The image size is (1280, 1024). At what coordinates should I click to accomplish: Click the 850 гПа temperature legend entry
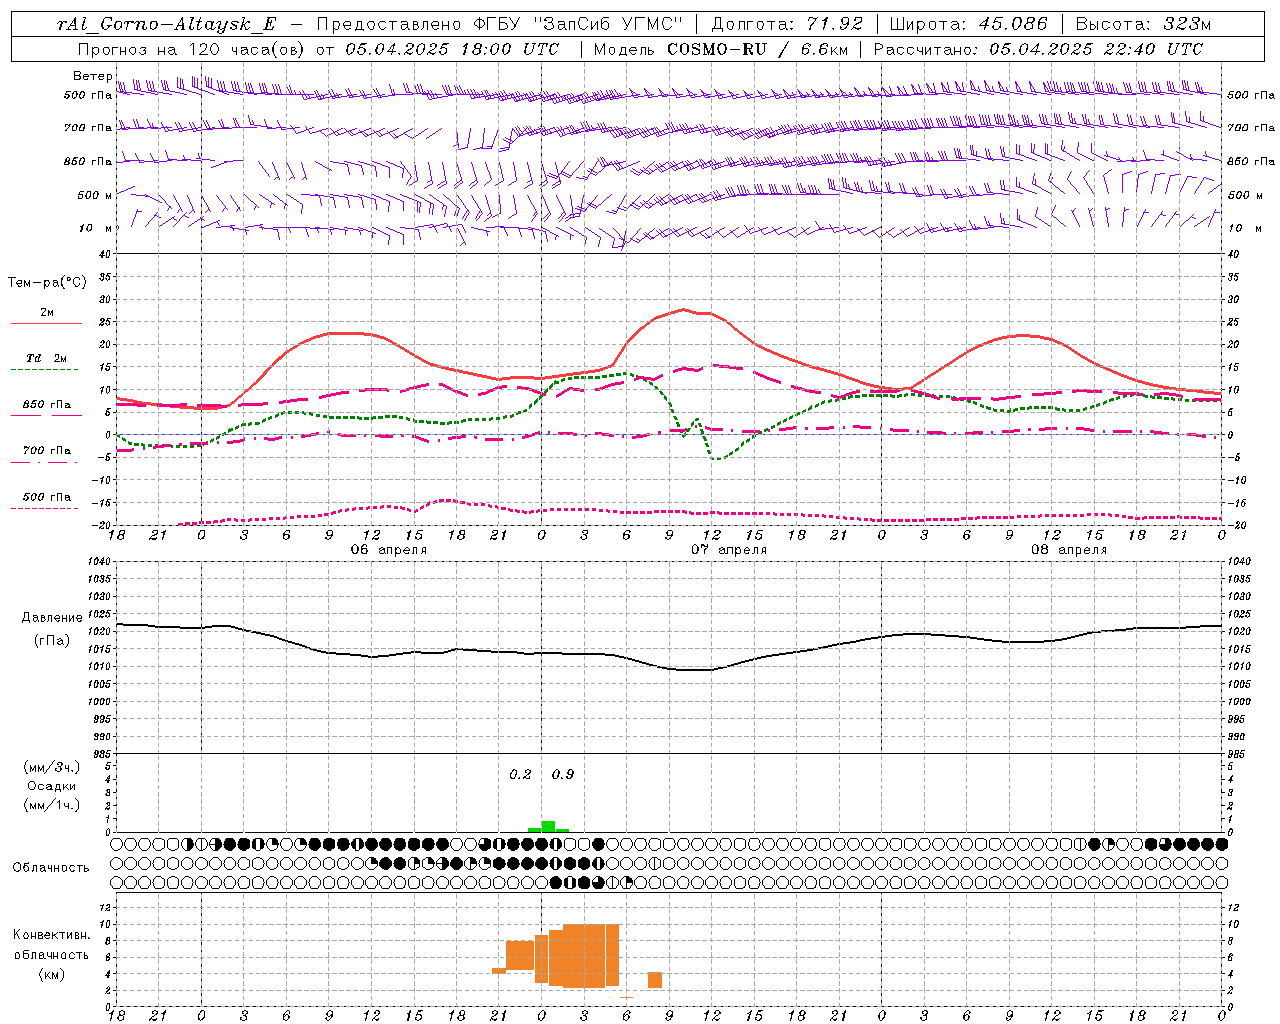click(47, 405)
